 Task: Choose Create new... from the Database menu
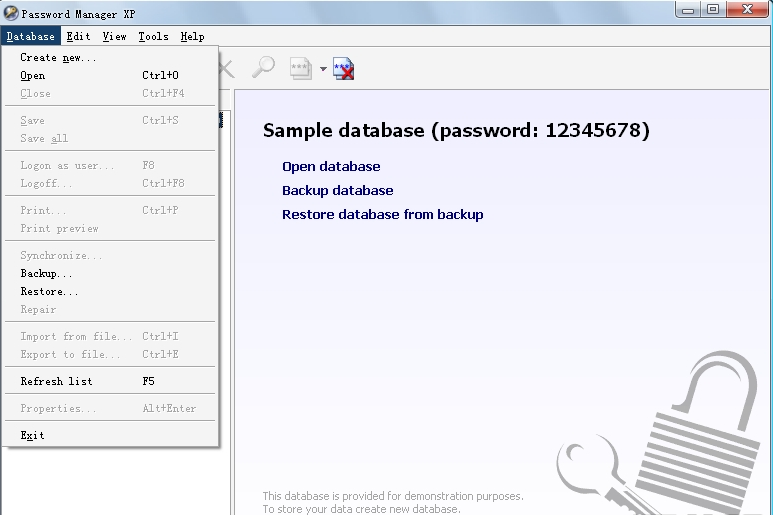[x=110, y=58]
